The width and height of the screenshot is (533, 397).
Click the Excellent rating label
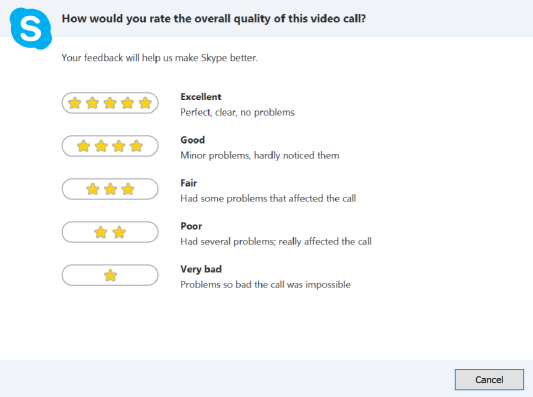201,97
